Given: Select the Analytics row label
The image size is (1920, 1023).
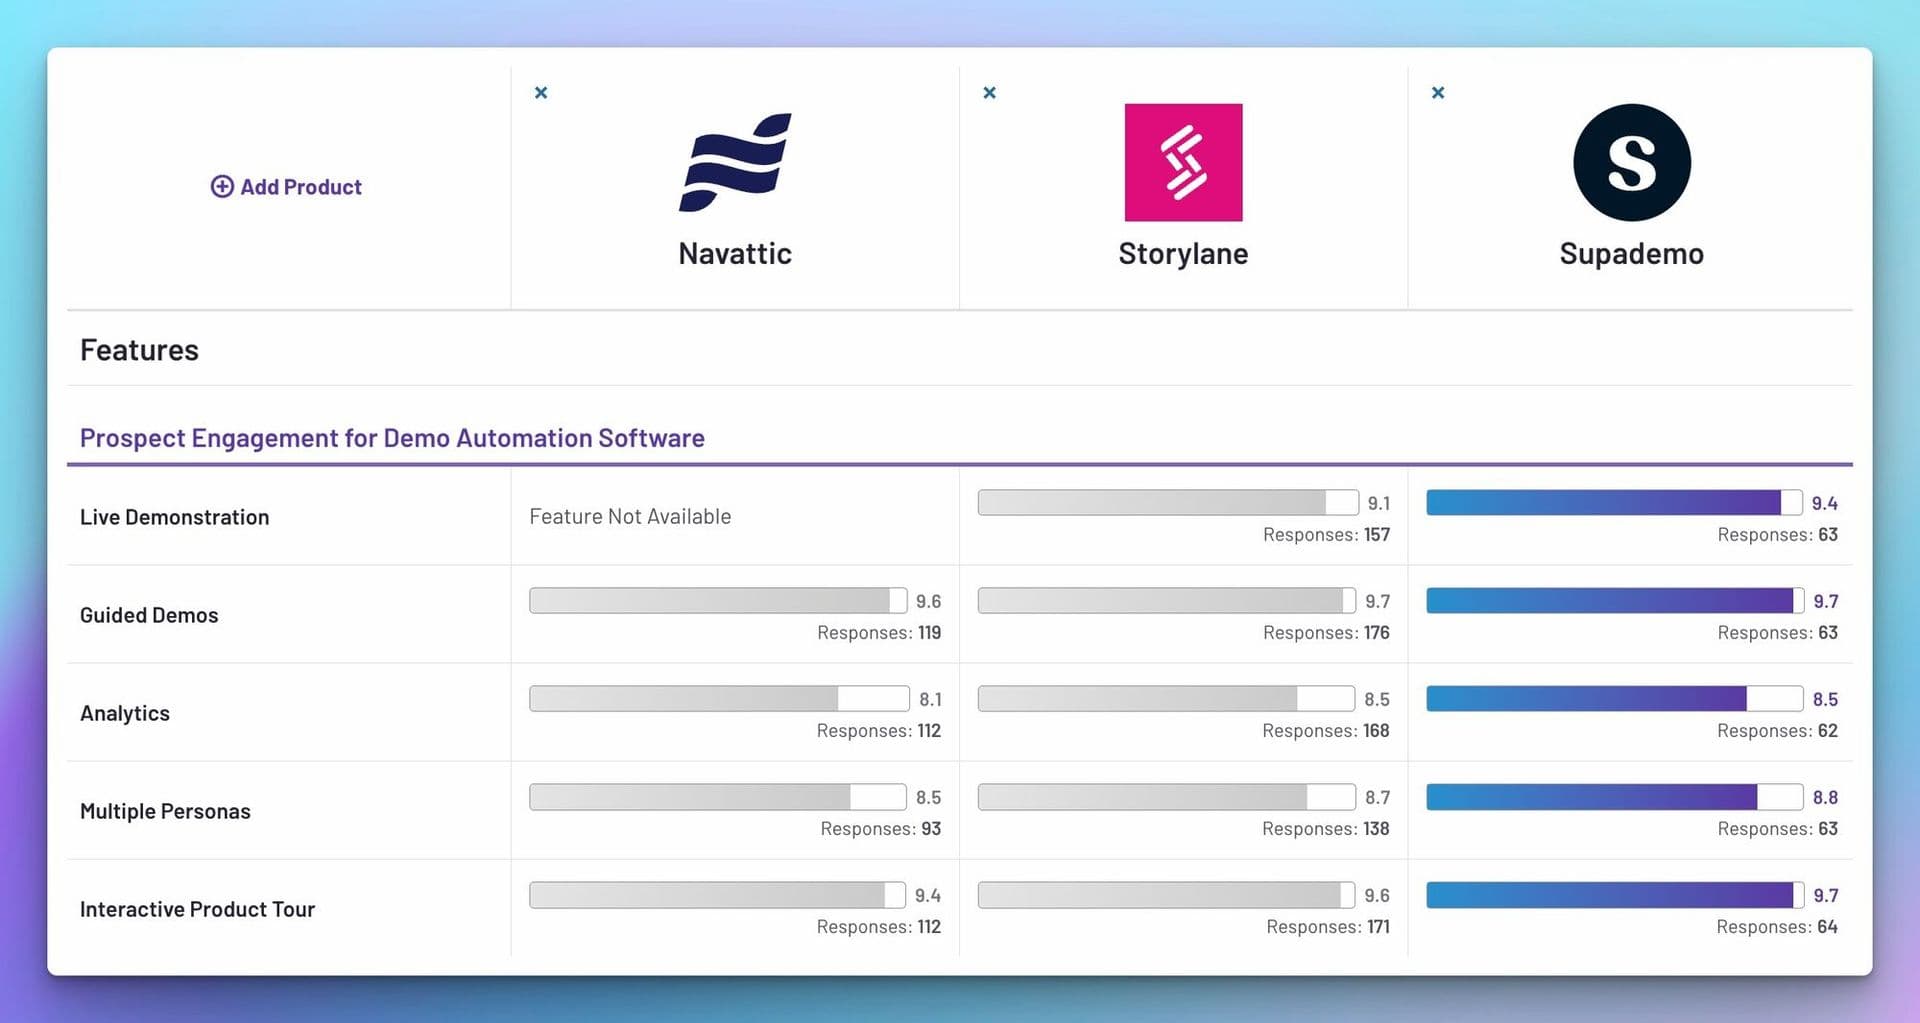Looking at the screenshot, I should (125, 713).
